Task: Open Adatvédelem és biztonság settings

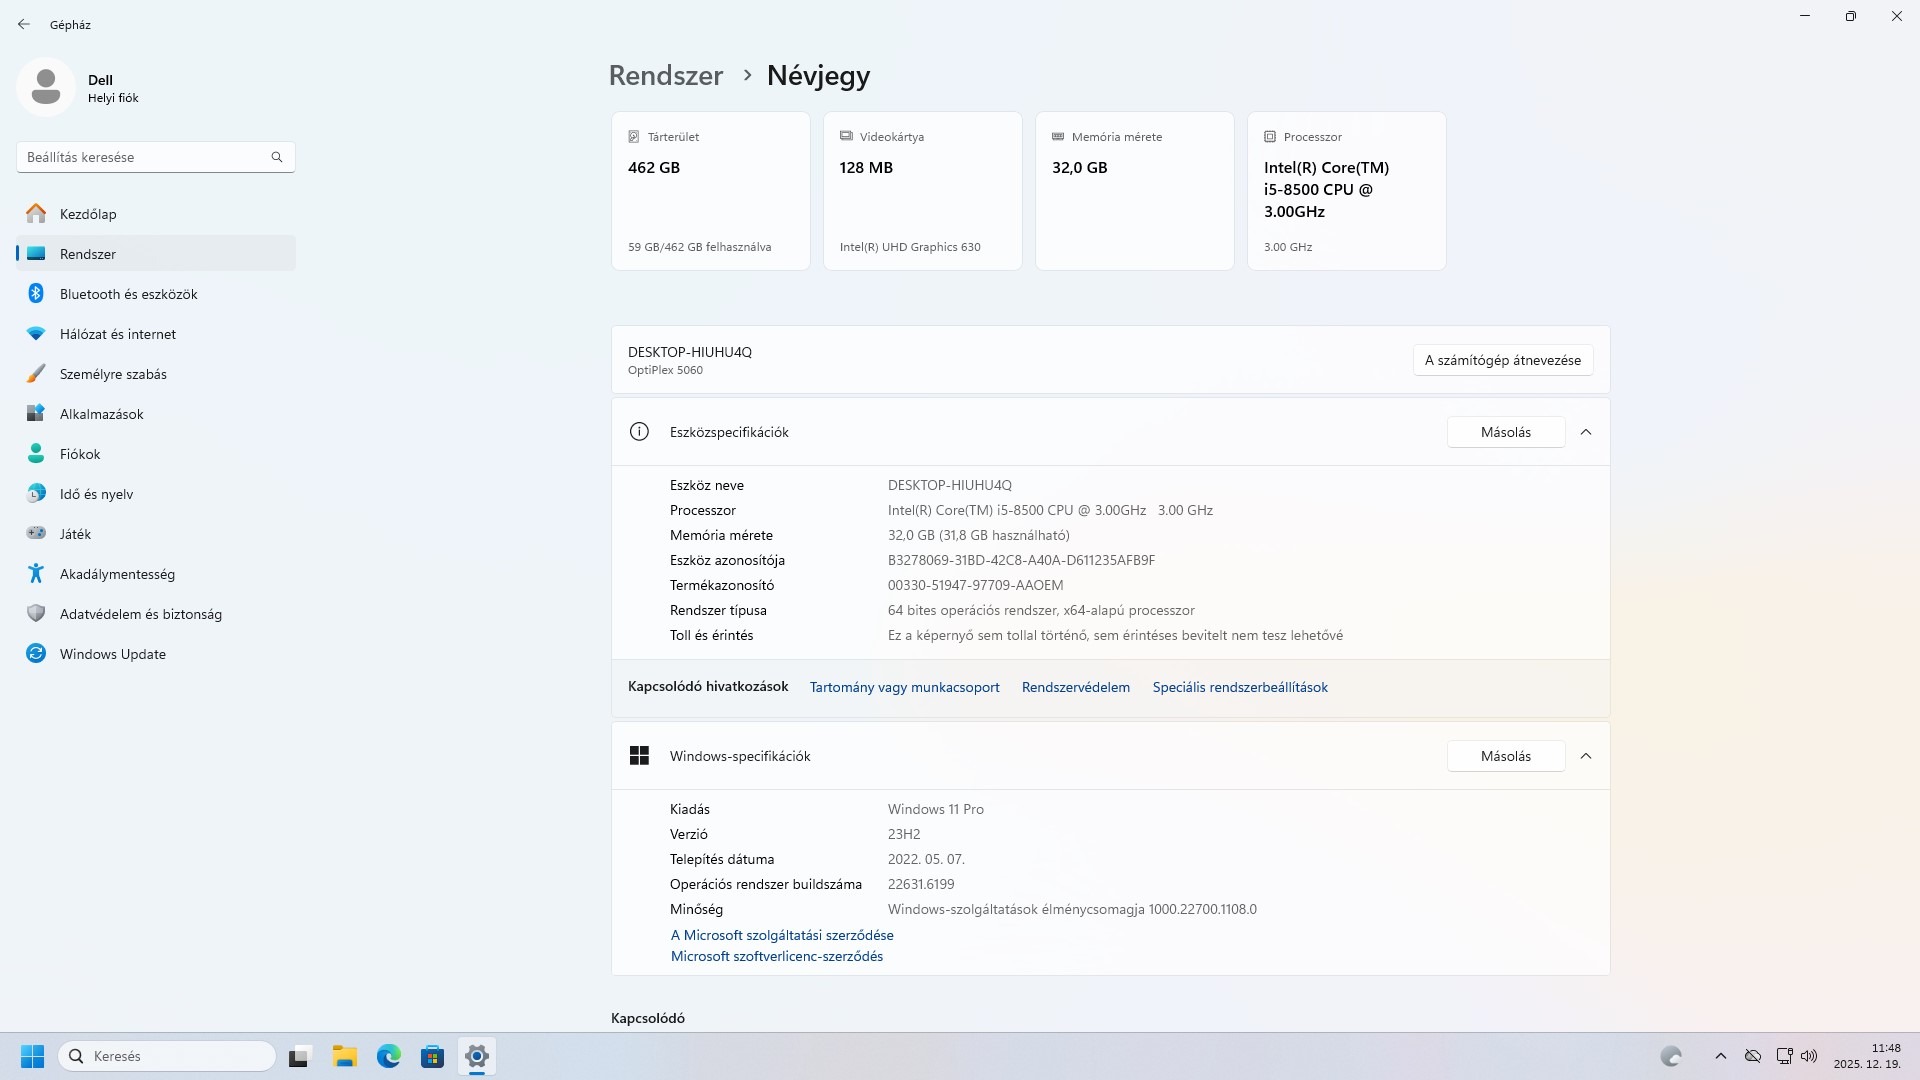Action: (x=140, y=614)
